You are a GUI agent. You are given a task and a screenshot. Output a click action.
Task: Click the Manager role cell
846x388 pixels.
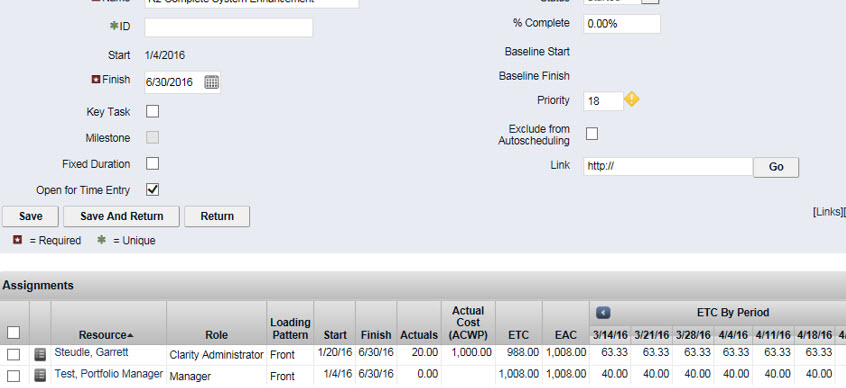(x=189, y=376)
